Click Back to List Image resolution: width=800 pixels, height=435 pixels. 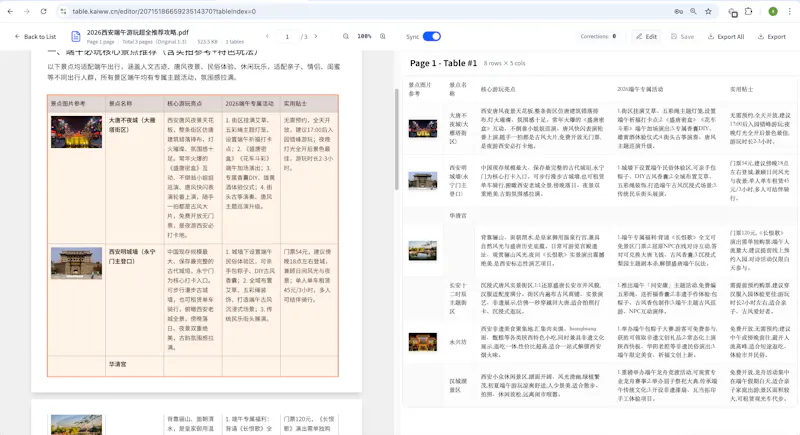click(x=35, y=37)
